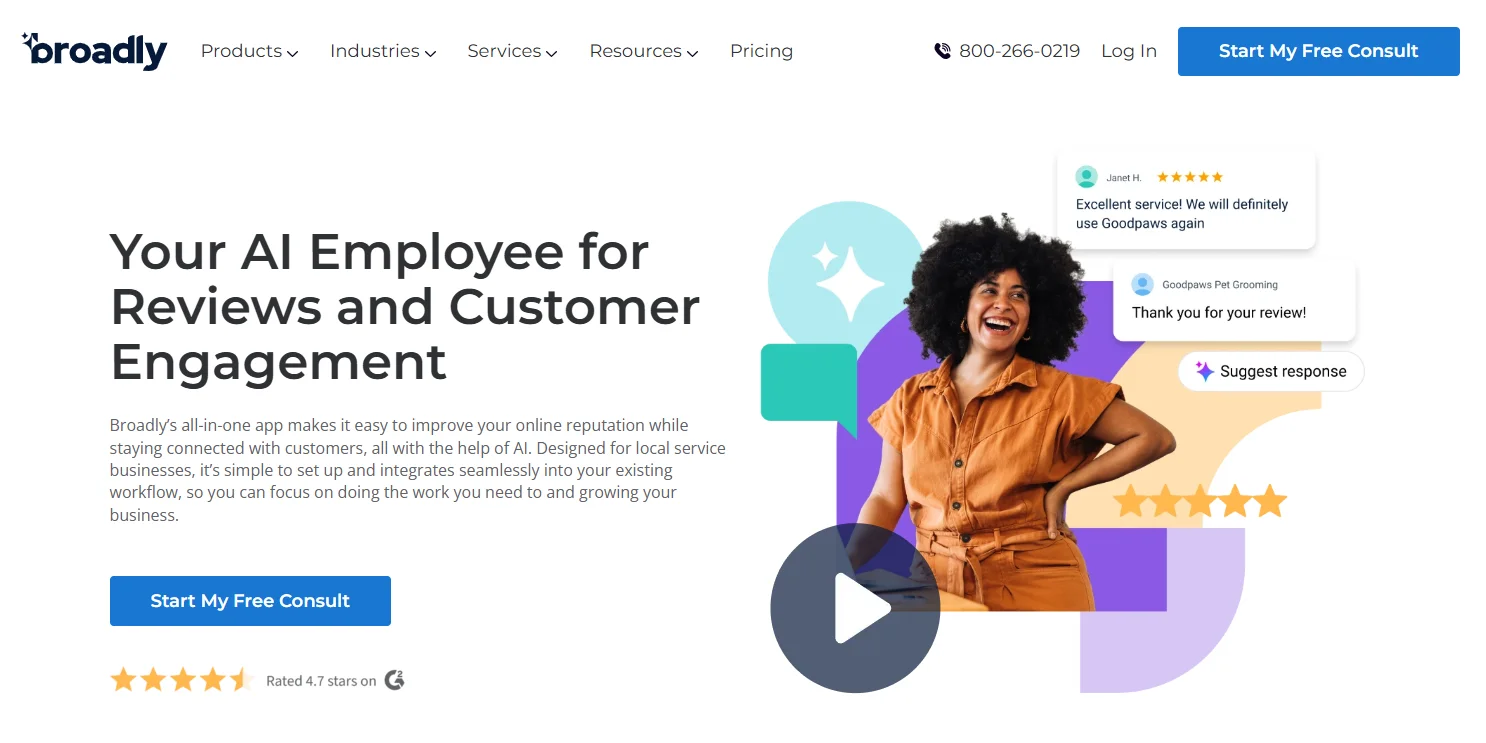Image resolution: width=1486 pixels, height=743 pixels.
Task: Click the white sparkle star in blue circle
Action: click(848, 274)
